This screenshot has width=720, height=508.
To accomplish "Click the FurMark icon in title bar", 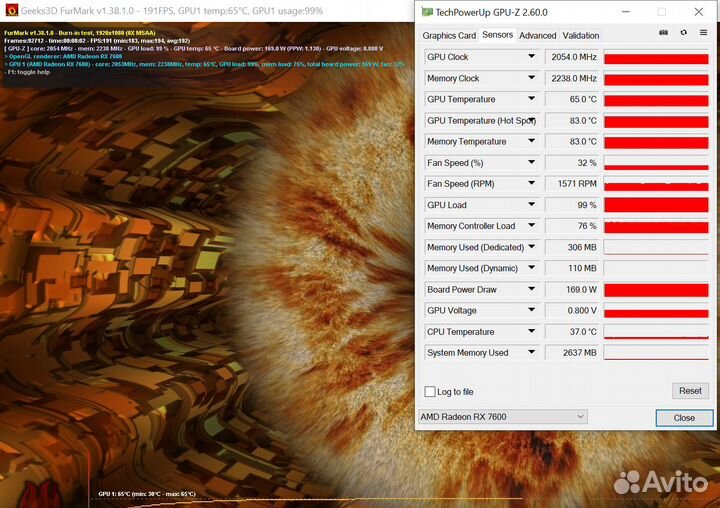I will (12, 11).
